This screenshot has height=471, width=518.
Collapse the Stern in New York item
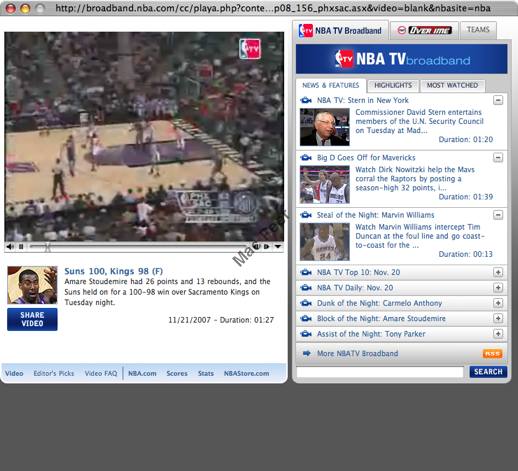[498, 100]
